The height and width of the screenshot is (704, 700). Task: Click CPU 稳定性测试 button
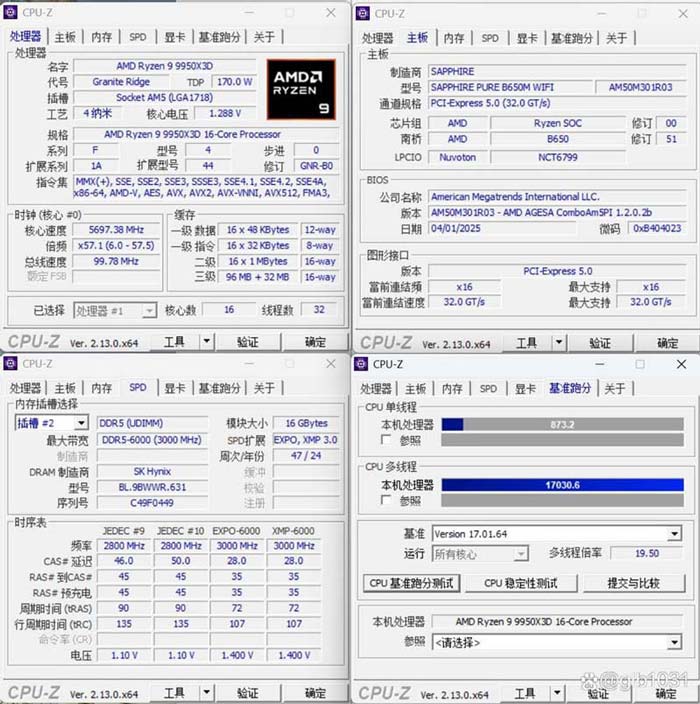pyautogui.click(x=521, y=583)
